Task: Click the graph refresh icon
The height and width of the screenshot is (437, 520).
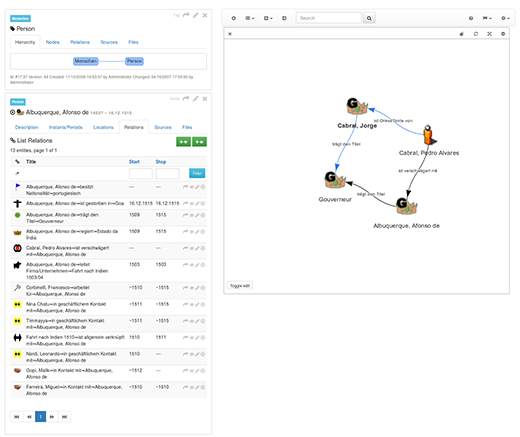Action: click(x=476, y=34)
